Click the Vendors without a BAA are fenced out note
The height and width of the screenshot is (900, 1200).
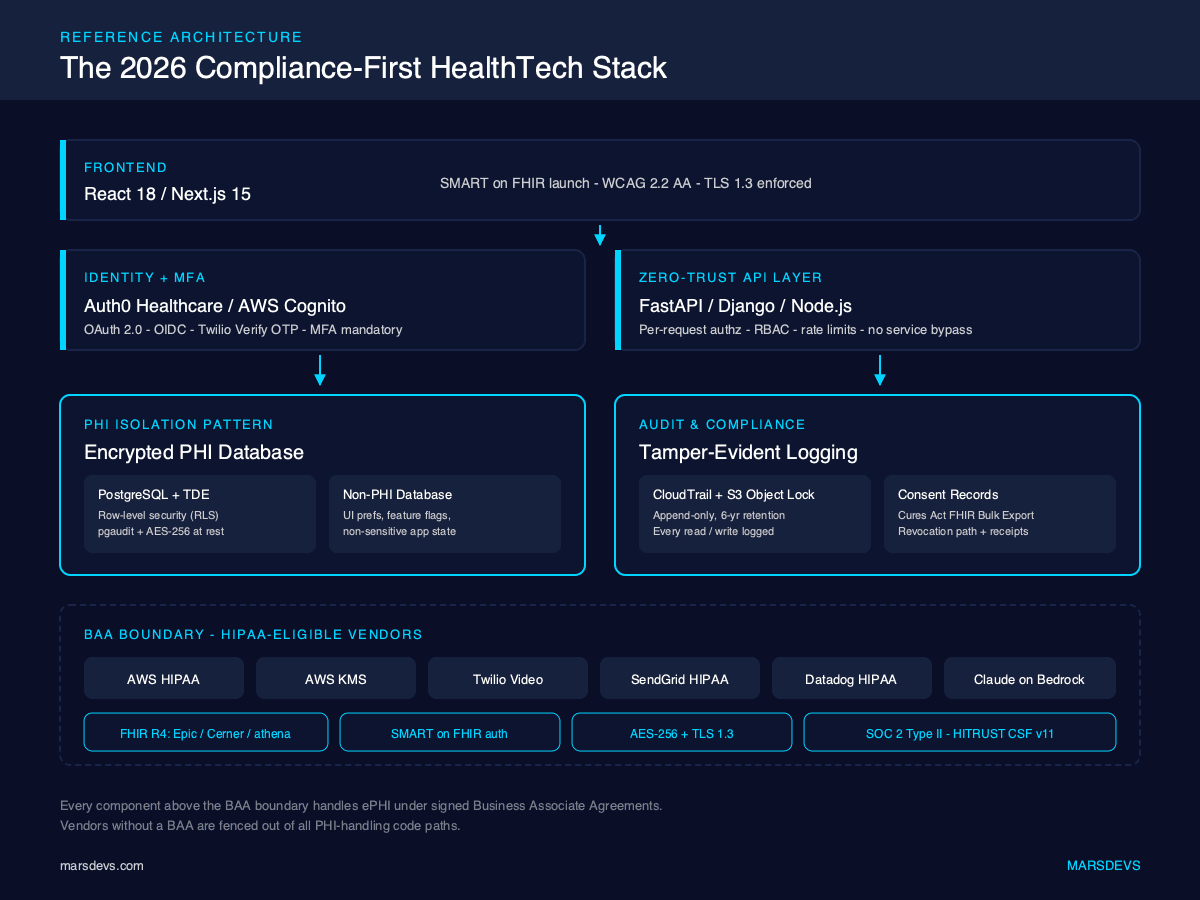[260, 826]
